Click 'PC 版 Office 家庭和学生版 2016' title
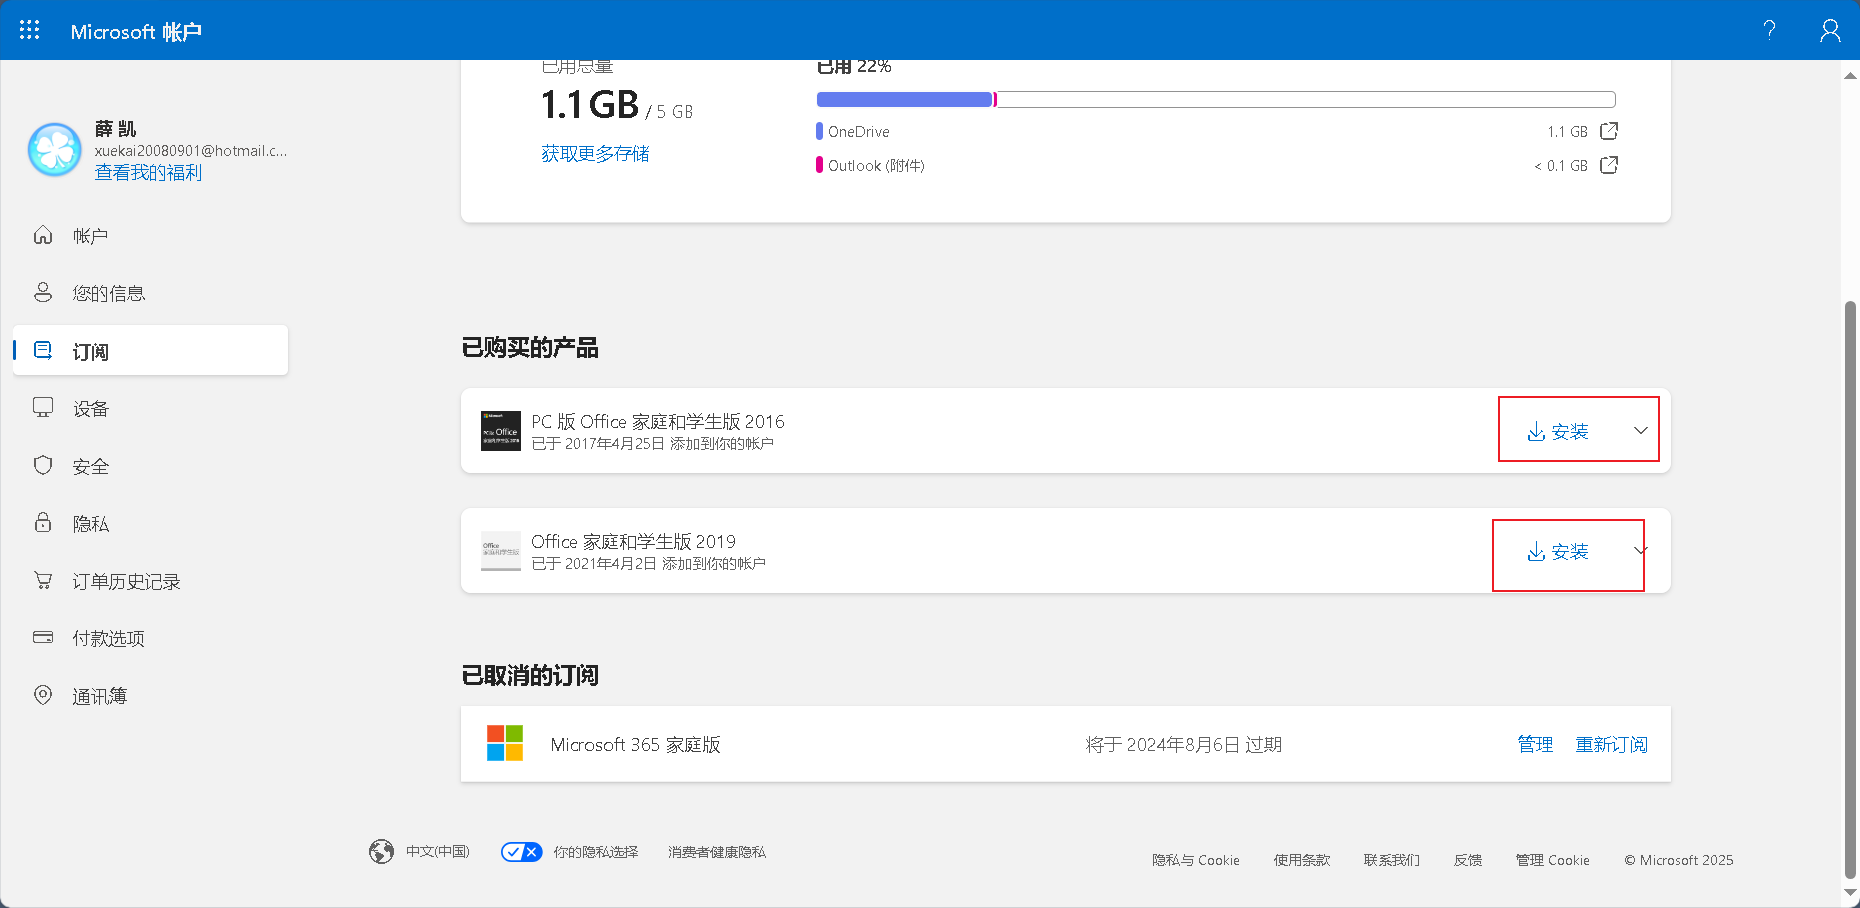This screenshot has height=908, width=1860. pos(658,421)
